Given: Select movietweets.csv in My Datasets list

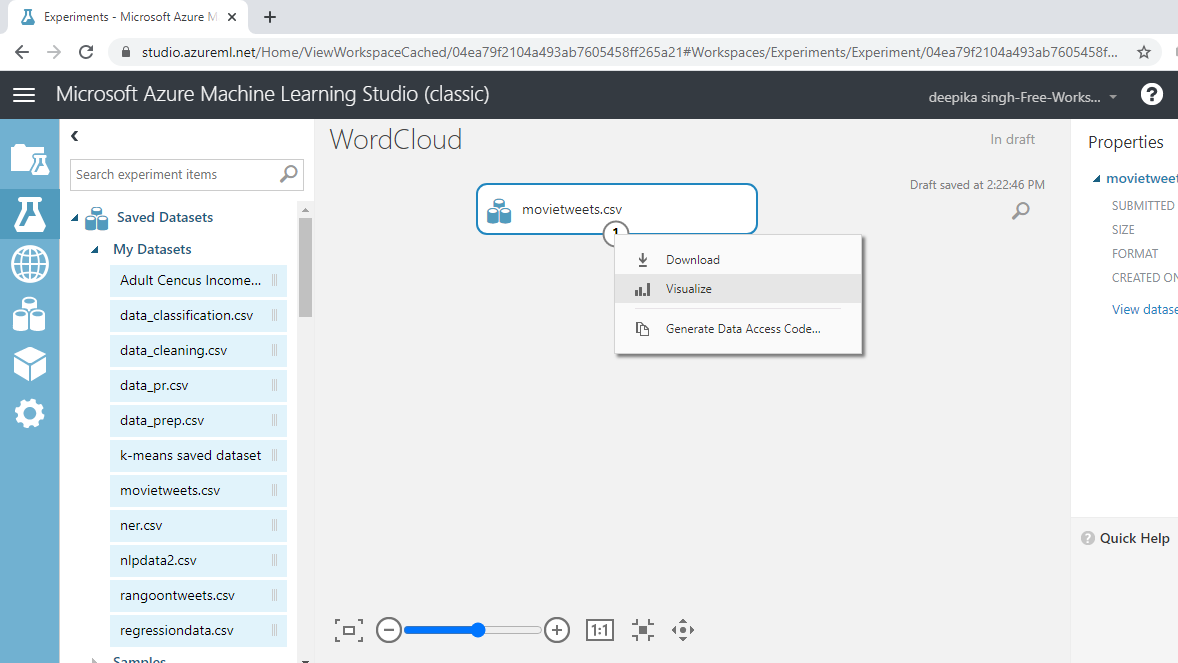Looking at the screenshot, I should pyautogui.click(x=198, y=490).
